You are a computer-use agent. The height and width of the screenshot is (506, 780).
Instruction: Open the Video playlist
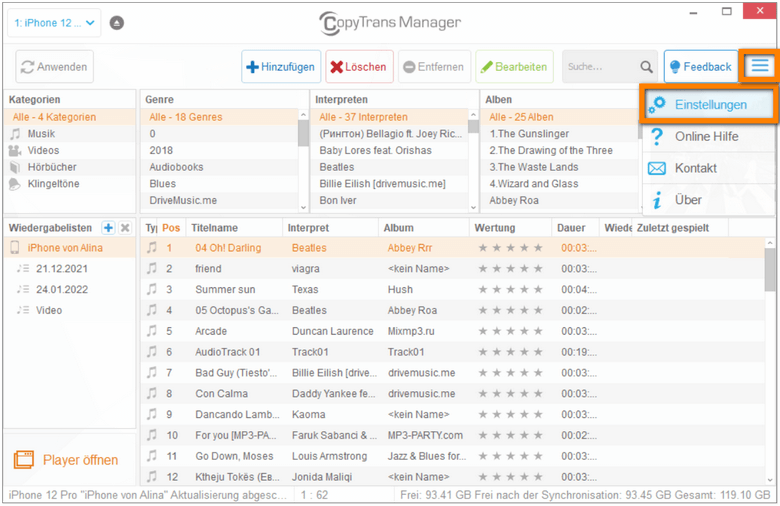pos(70,310)
